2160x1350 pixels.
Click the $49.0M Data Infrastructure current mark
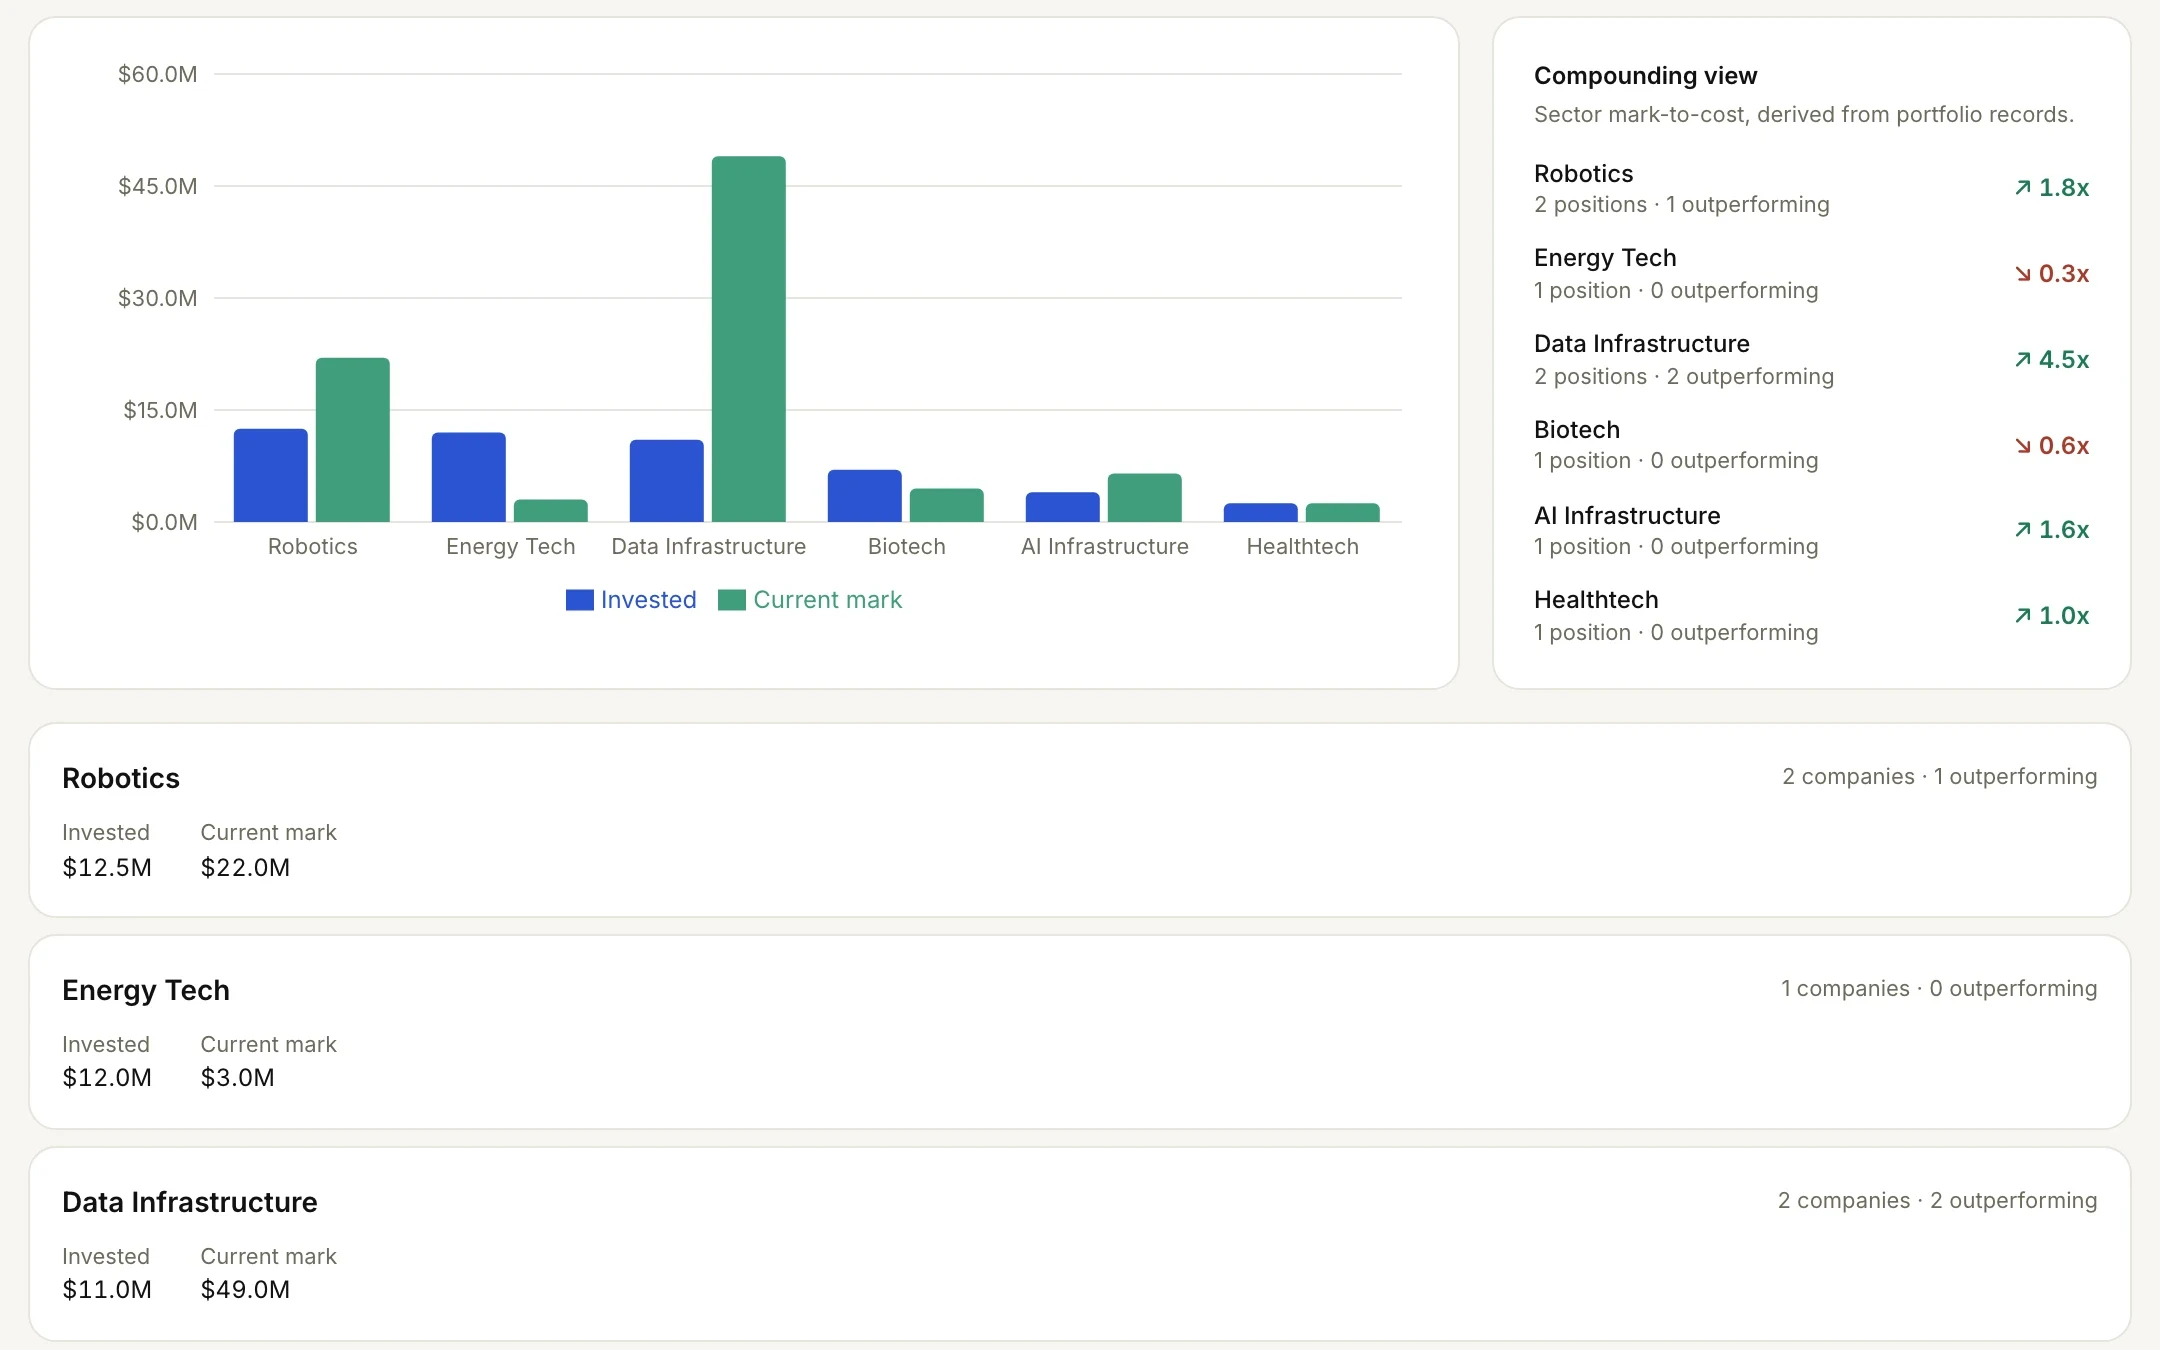(245, 1289)
